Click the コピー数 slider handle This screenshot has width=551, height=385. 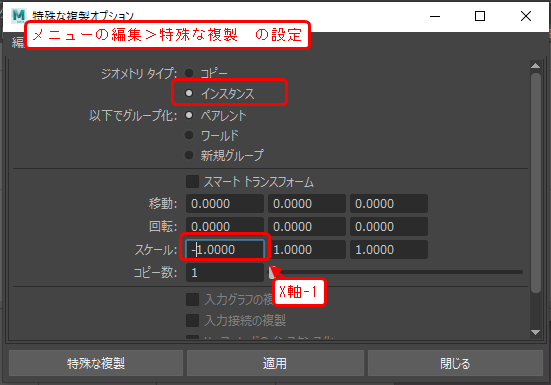[x=272, y=272]
